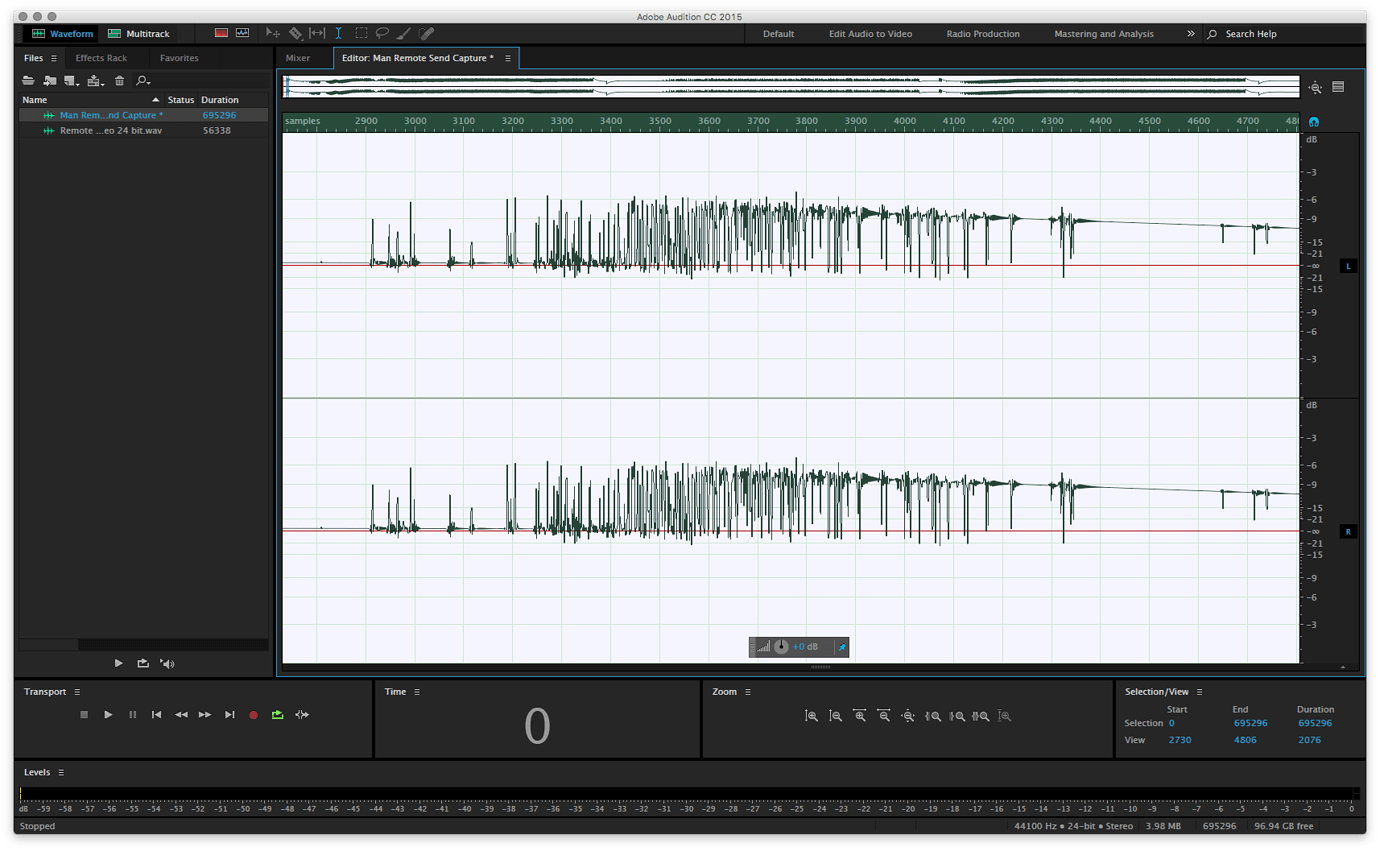Disable the R channel indicator
The height and width of the screenshot is (850, 1380).
pyautogui.click(x=1347, y=531)
